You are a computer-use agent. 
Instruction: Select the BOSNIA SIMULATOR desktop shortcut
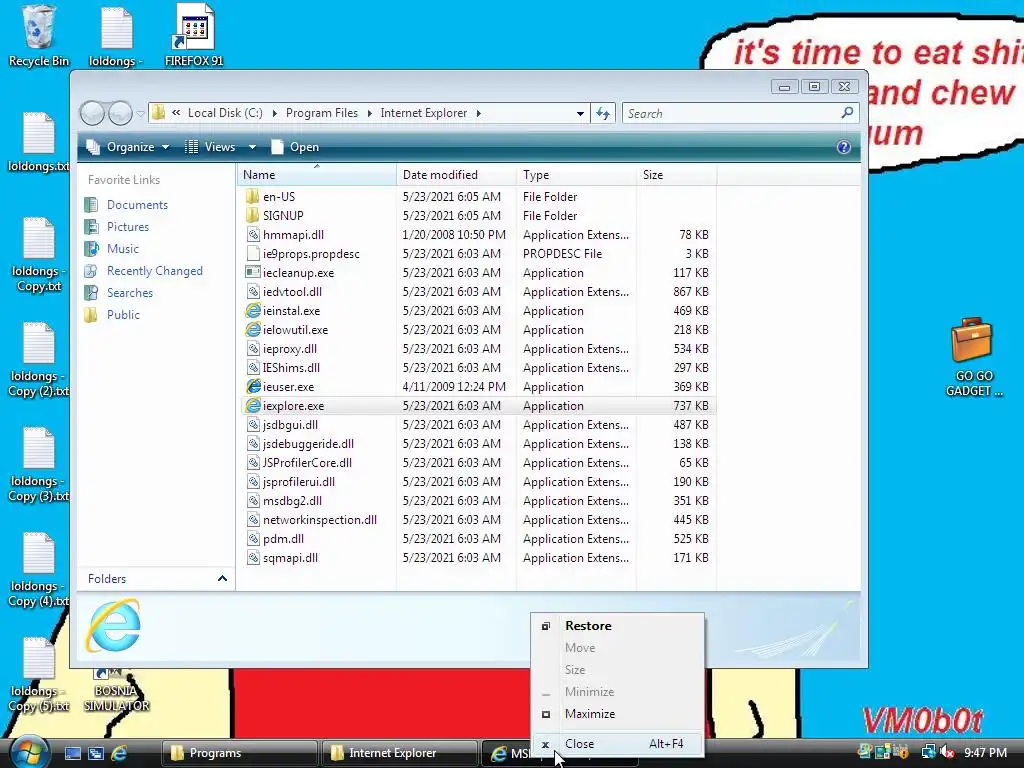[x=116, y=691]
